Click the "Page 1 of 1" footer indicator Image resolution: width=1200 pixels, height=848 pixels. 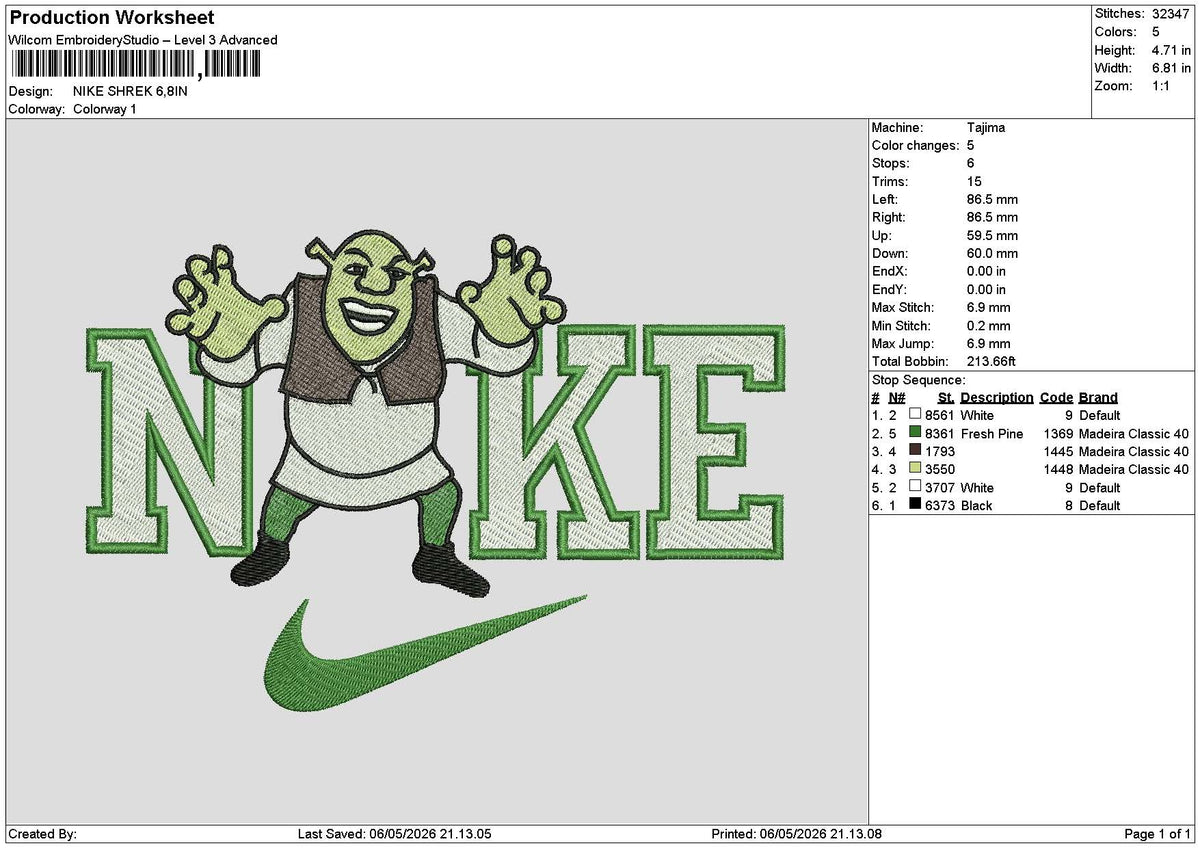(1158, 833)
